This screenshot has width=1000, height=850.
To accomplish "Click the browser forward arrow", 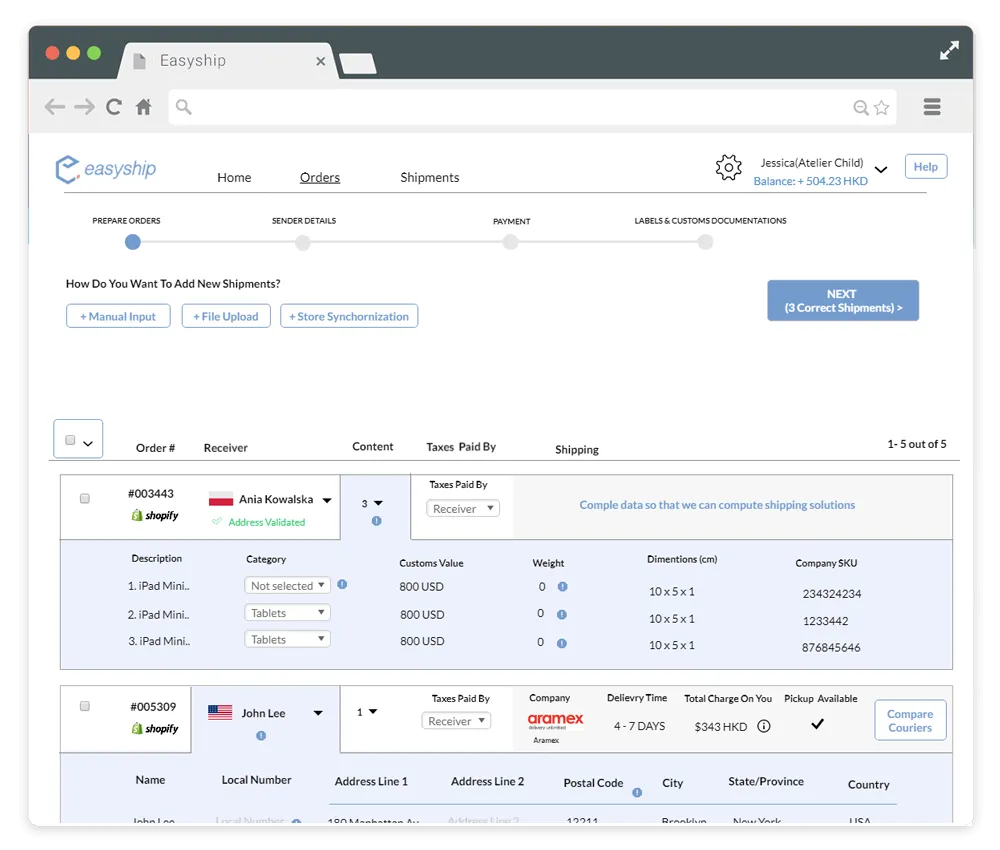I will [84, 106].
